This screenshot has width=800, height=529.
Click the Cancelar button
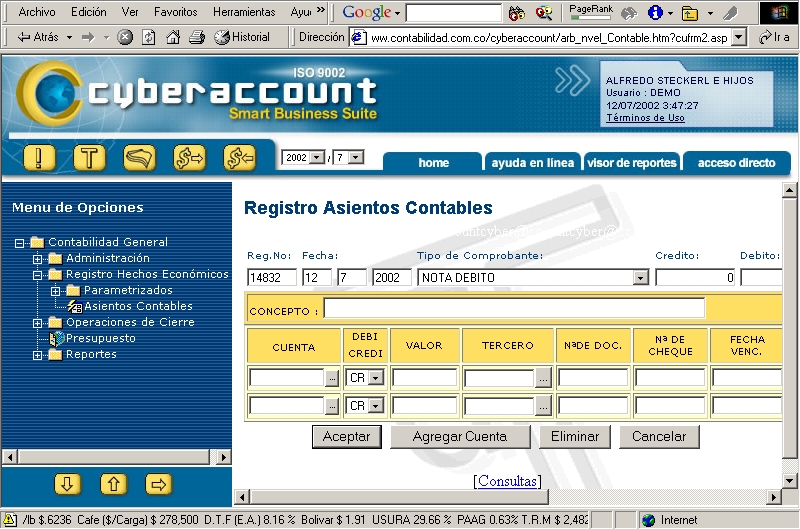pos(659,437)
